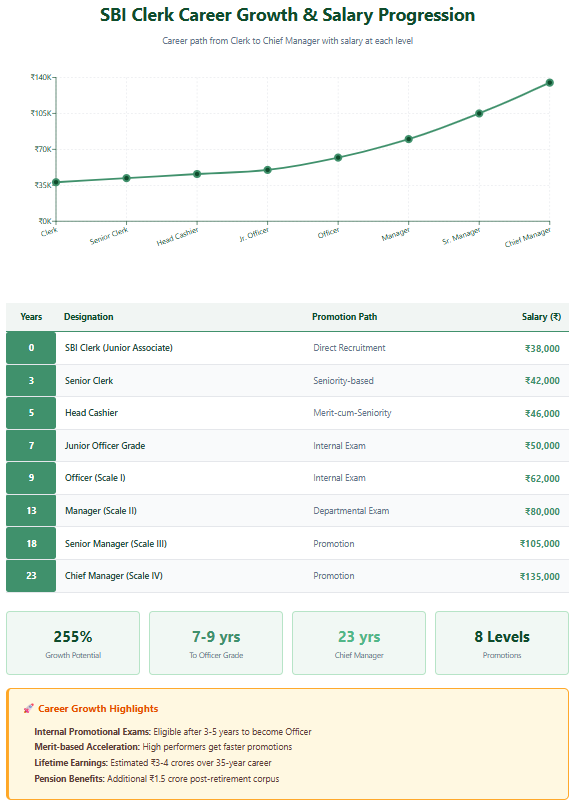Click the 8 Levels Promotions card
Viewport: 569px width, 804px height.
[x=502, y=643]
